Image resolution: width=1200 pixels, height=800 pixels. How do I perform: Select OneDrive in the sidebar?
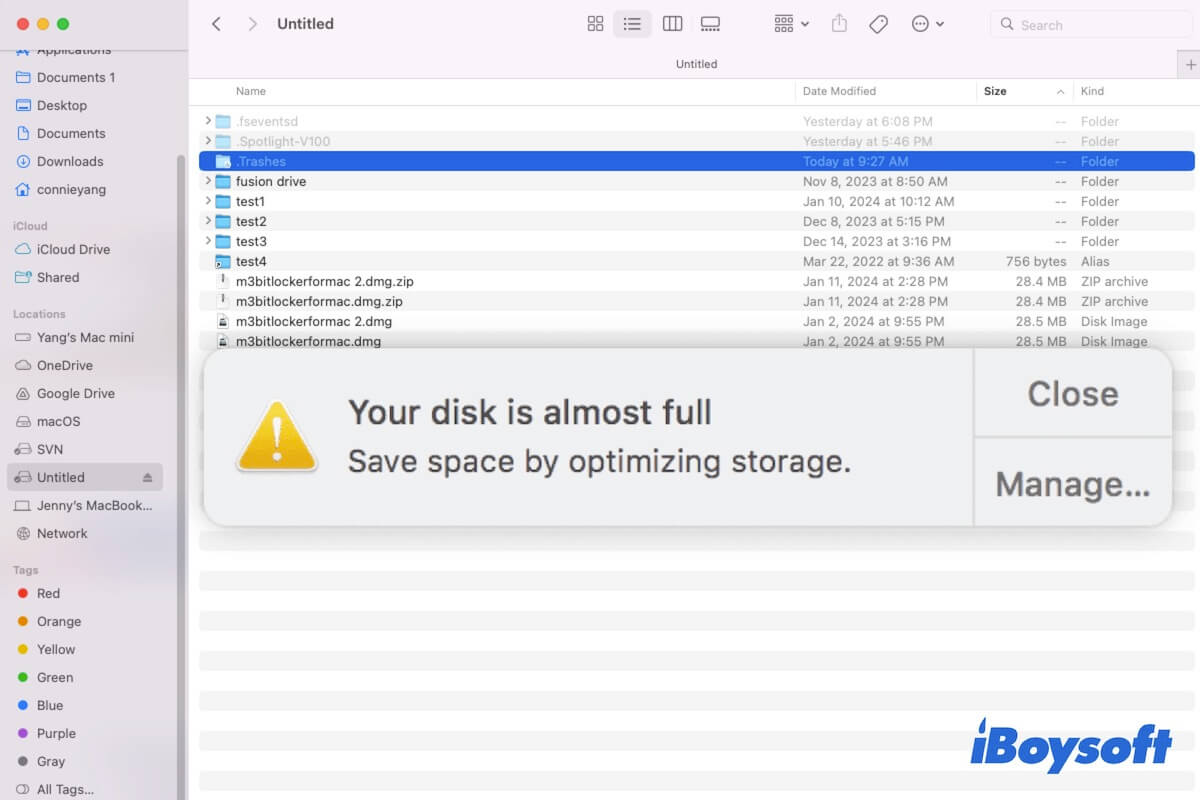coord(63,365)
